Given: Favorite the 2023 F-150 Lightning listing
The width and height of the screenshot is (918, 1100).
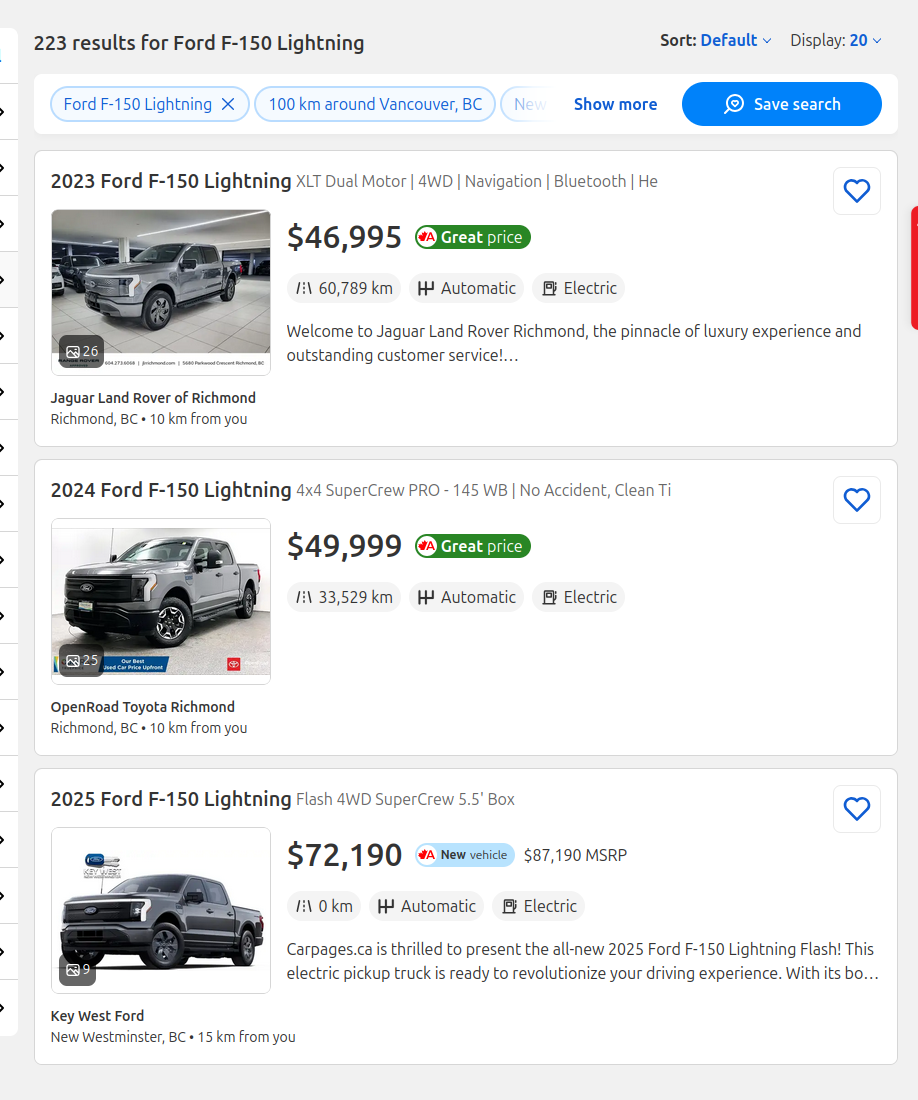Looking at the screenshot, I should coord(856,191).
